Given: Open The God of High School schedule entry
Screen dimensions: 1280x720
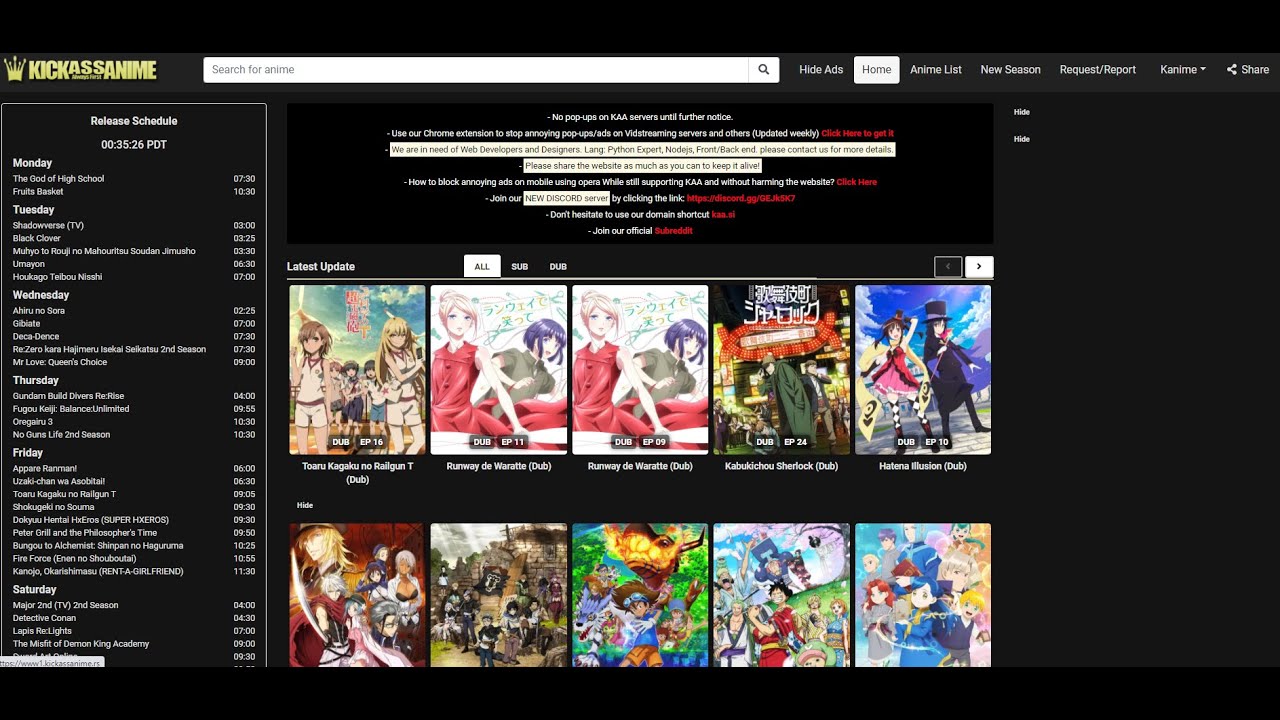Looking at the screenshot, I should pos(58,179).
